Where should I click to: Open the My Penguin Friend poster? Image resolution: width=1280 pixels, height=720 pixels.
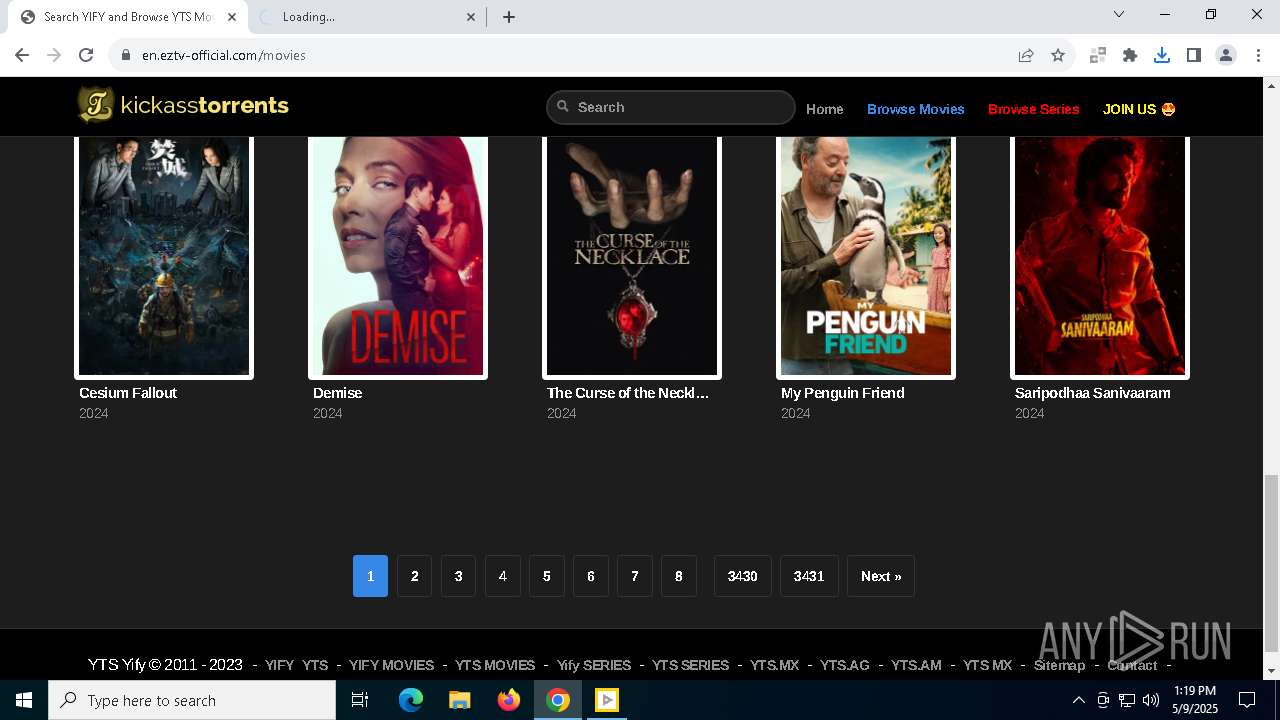[x=866, y=256]
